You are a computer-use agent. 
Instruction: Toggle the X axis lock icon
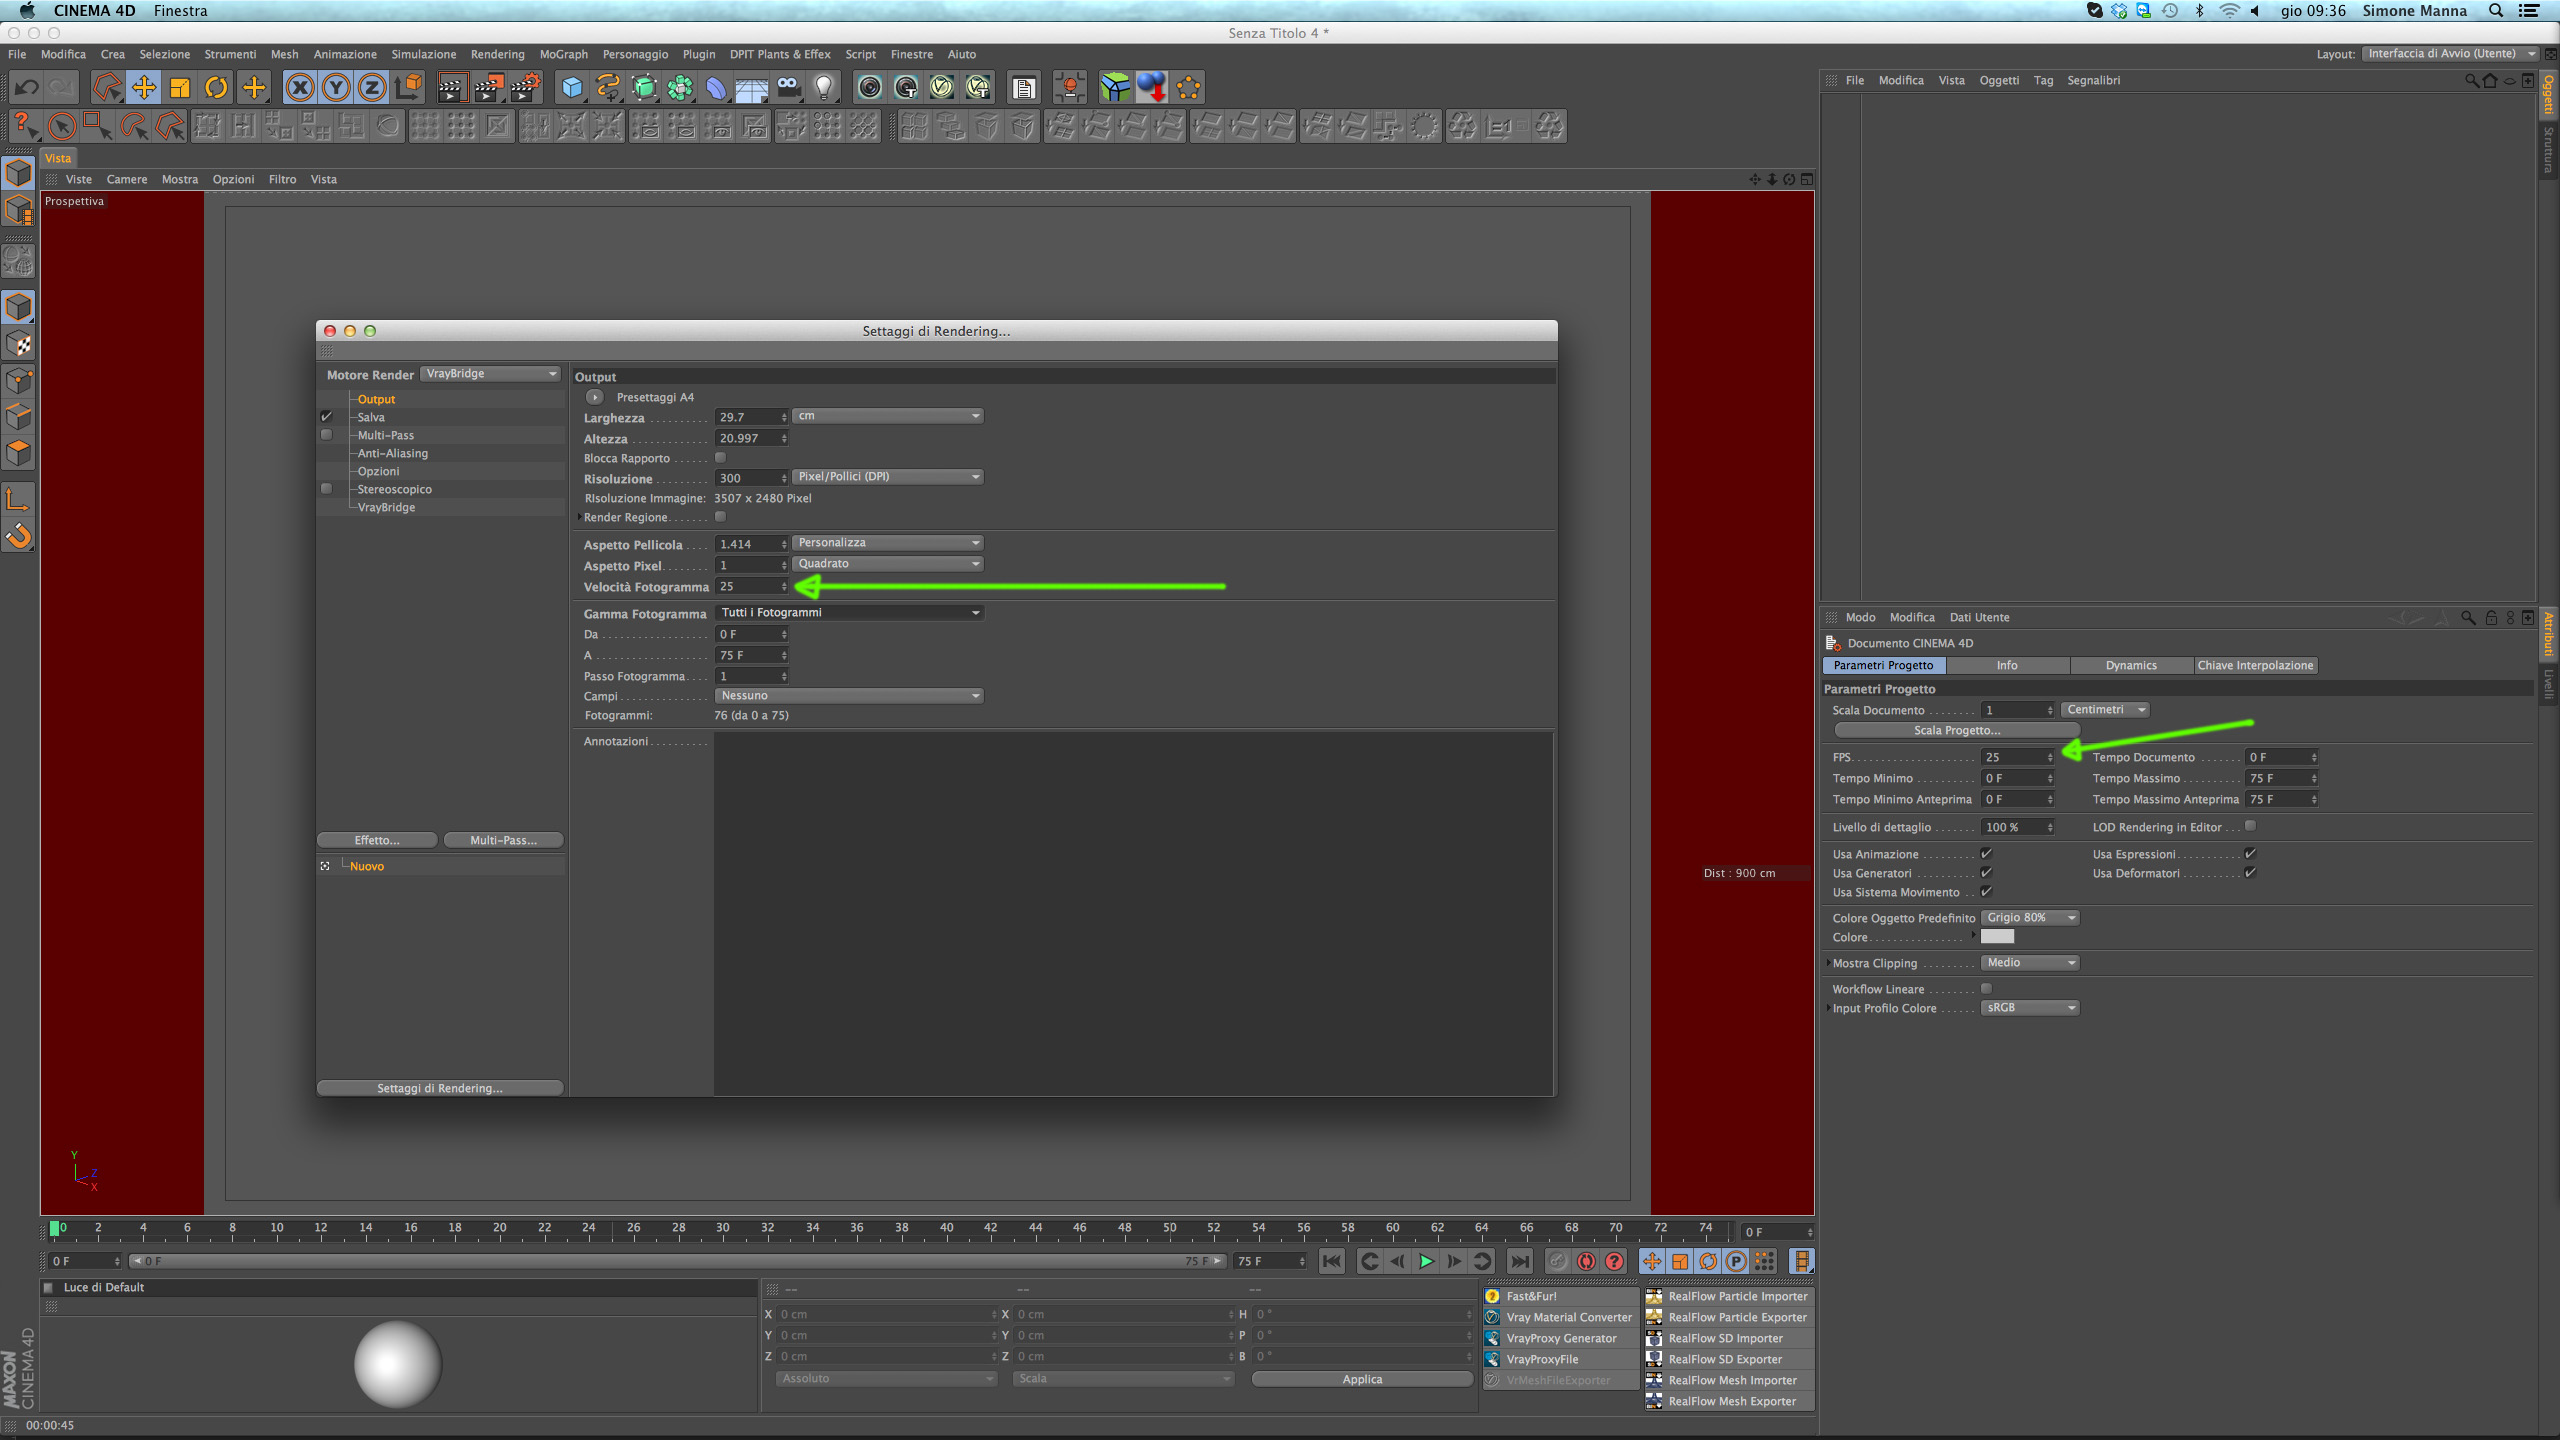click(299, 88)
